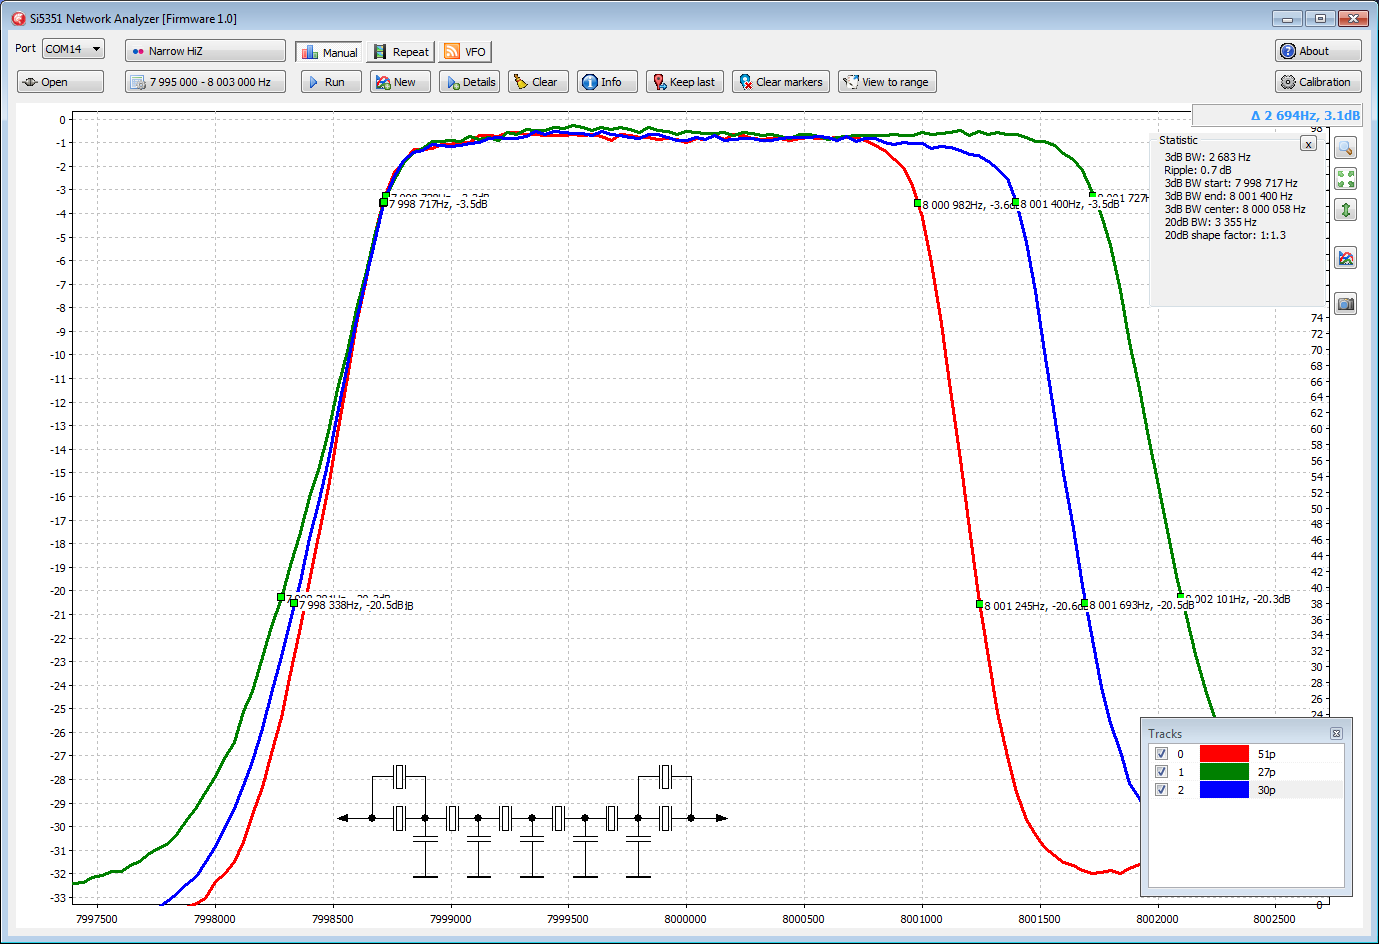This screenshot has height=944, width=1379.
Task: Click the Clear markers button
Action: [780, 82]
